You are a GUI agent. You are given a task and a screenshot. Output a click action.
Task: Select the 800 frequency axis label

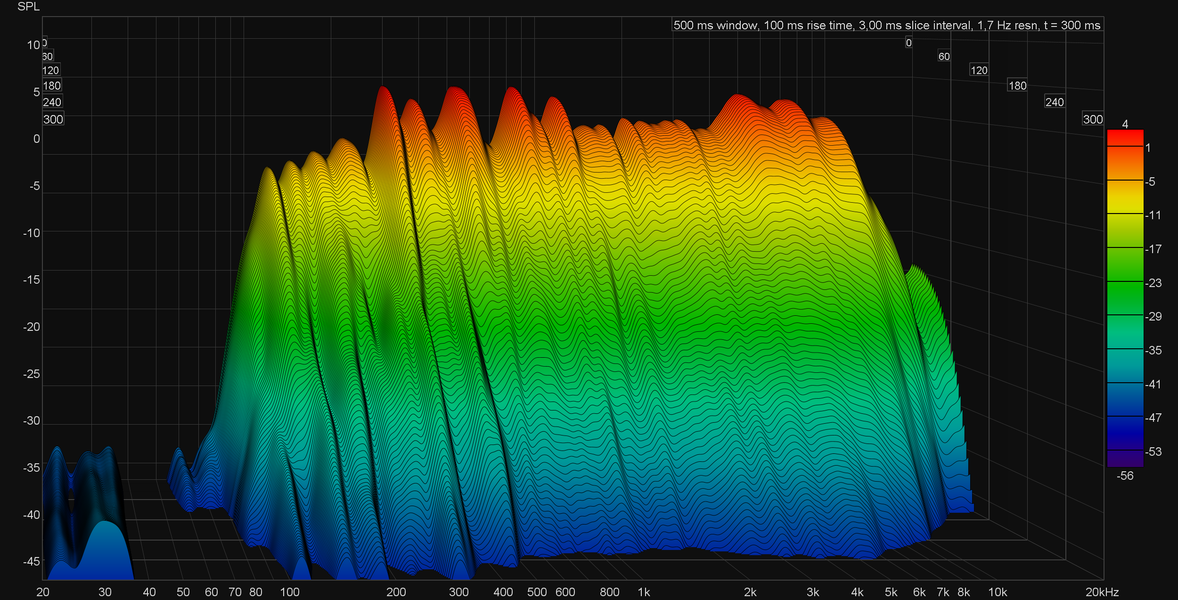coord(609,592)
